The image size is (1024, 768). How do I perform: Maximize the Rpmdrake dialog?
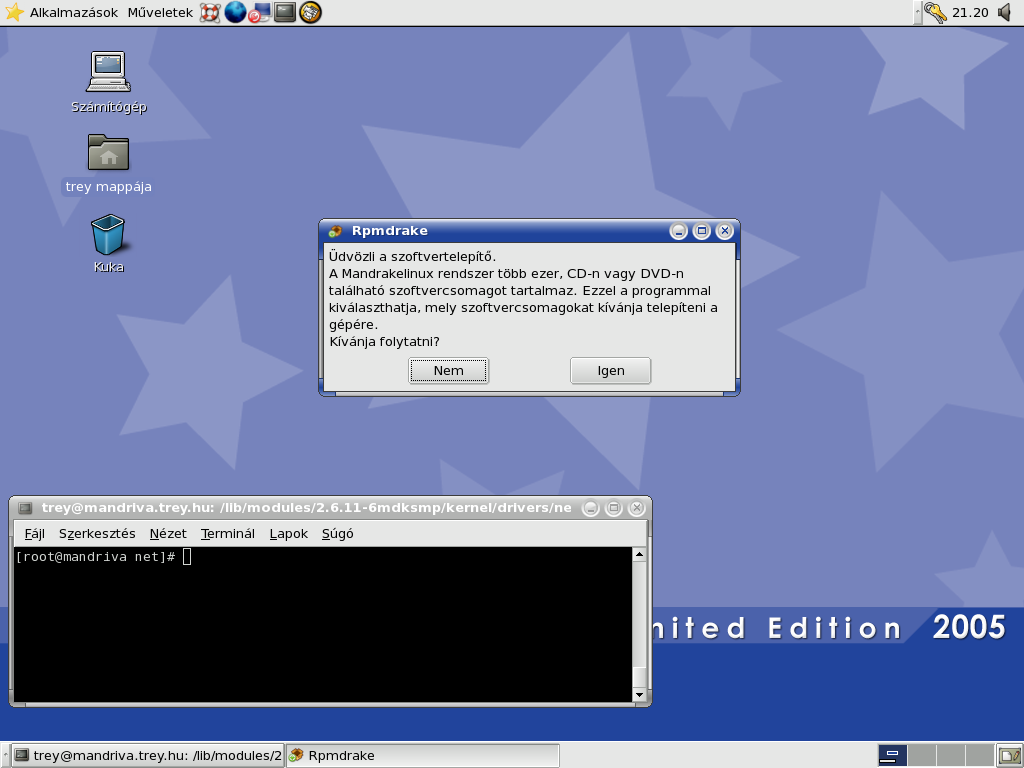(701, 231)
